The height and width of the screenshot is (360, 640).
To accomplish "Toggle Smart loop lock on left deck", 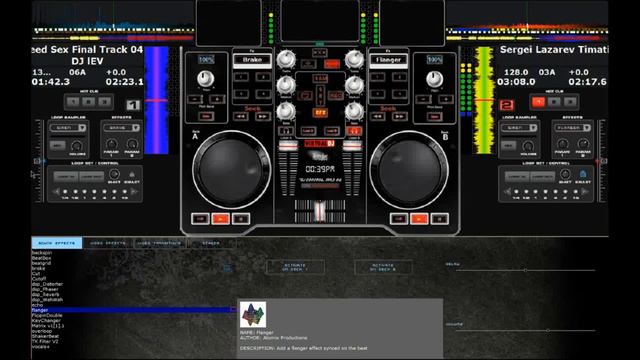I will [132, 175].
